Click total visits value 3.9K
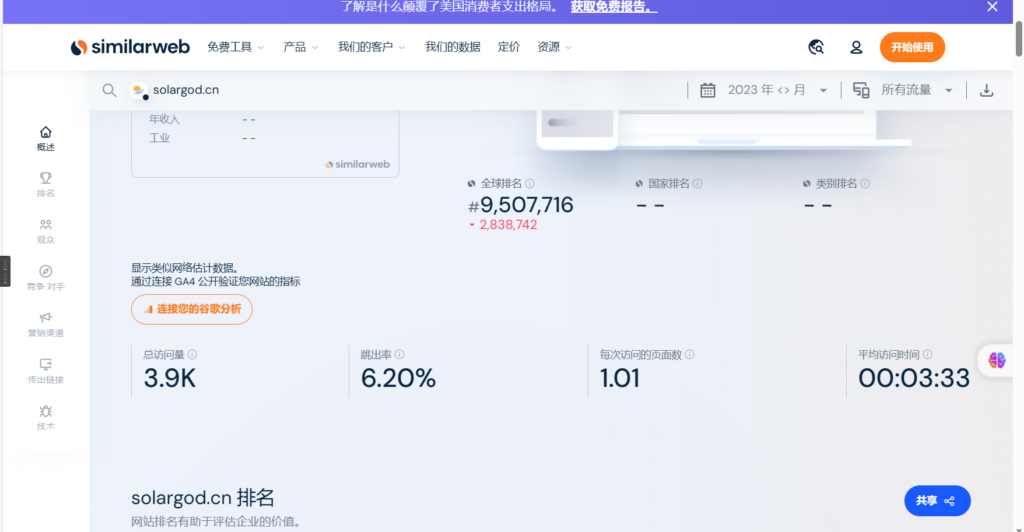Screen dimensions: 1024x532 tap(170, 379)
